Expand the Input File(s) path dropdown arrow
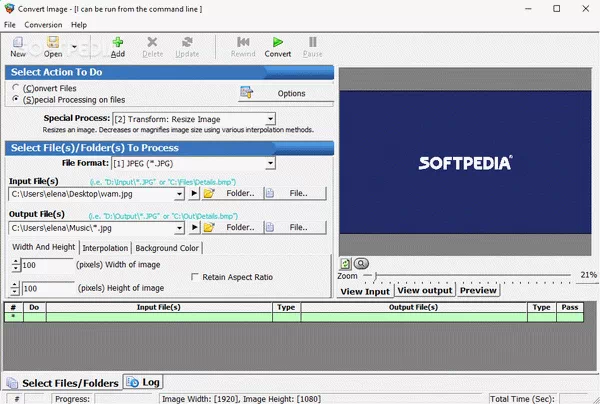 (x=179, y=194)
